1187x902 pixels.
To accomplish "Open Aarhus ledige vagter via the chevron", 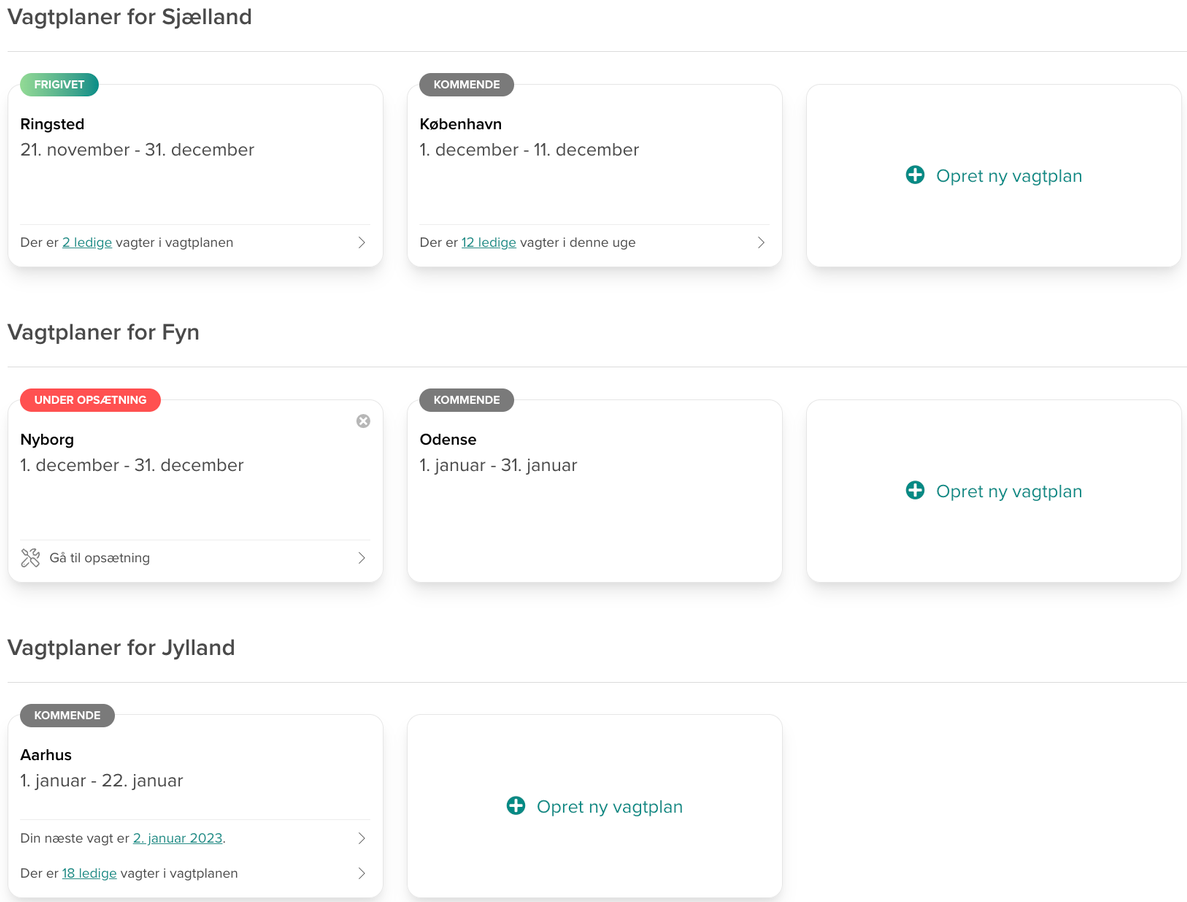I will [361, 872].
